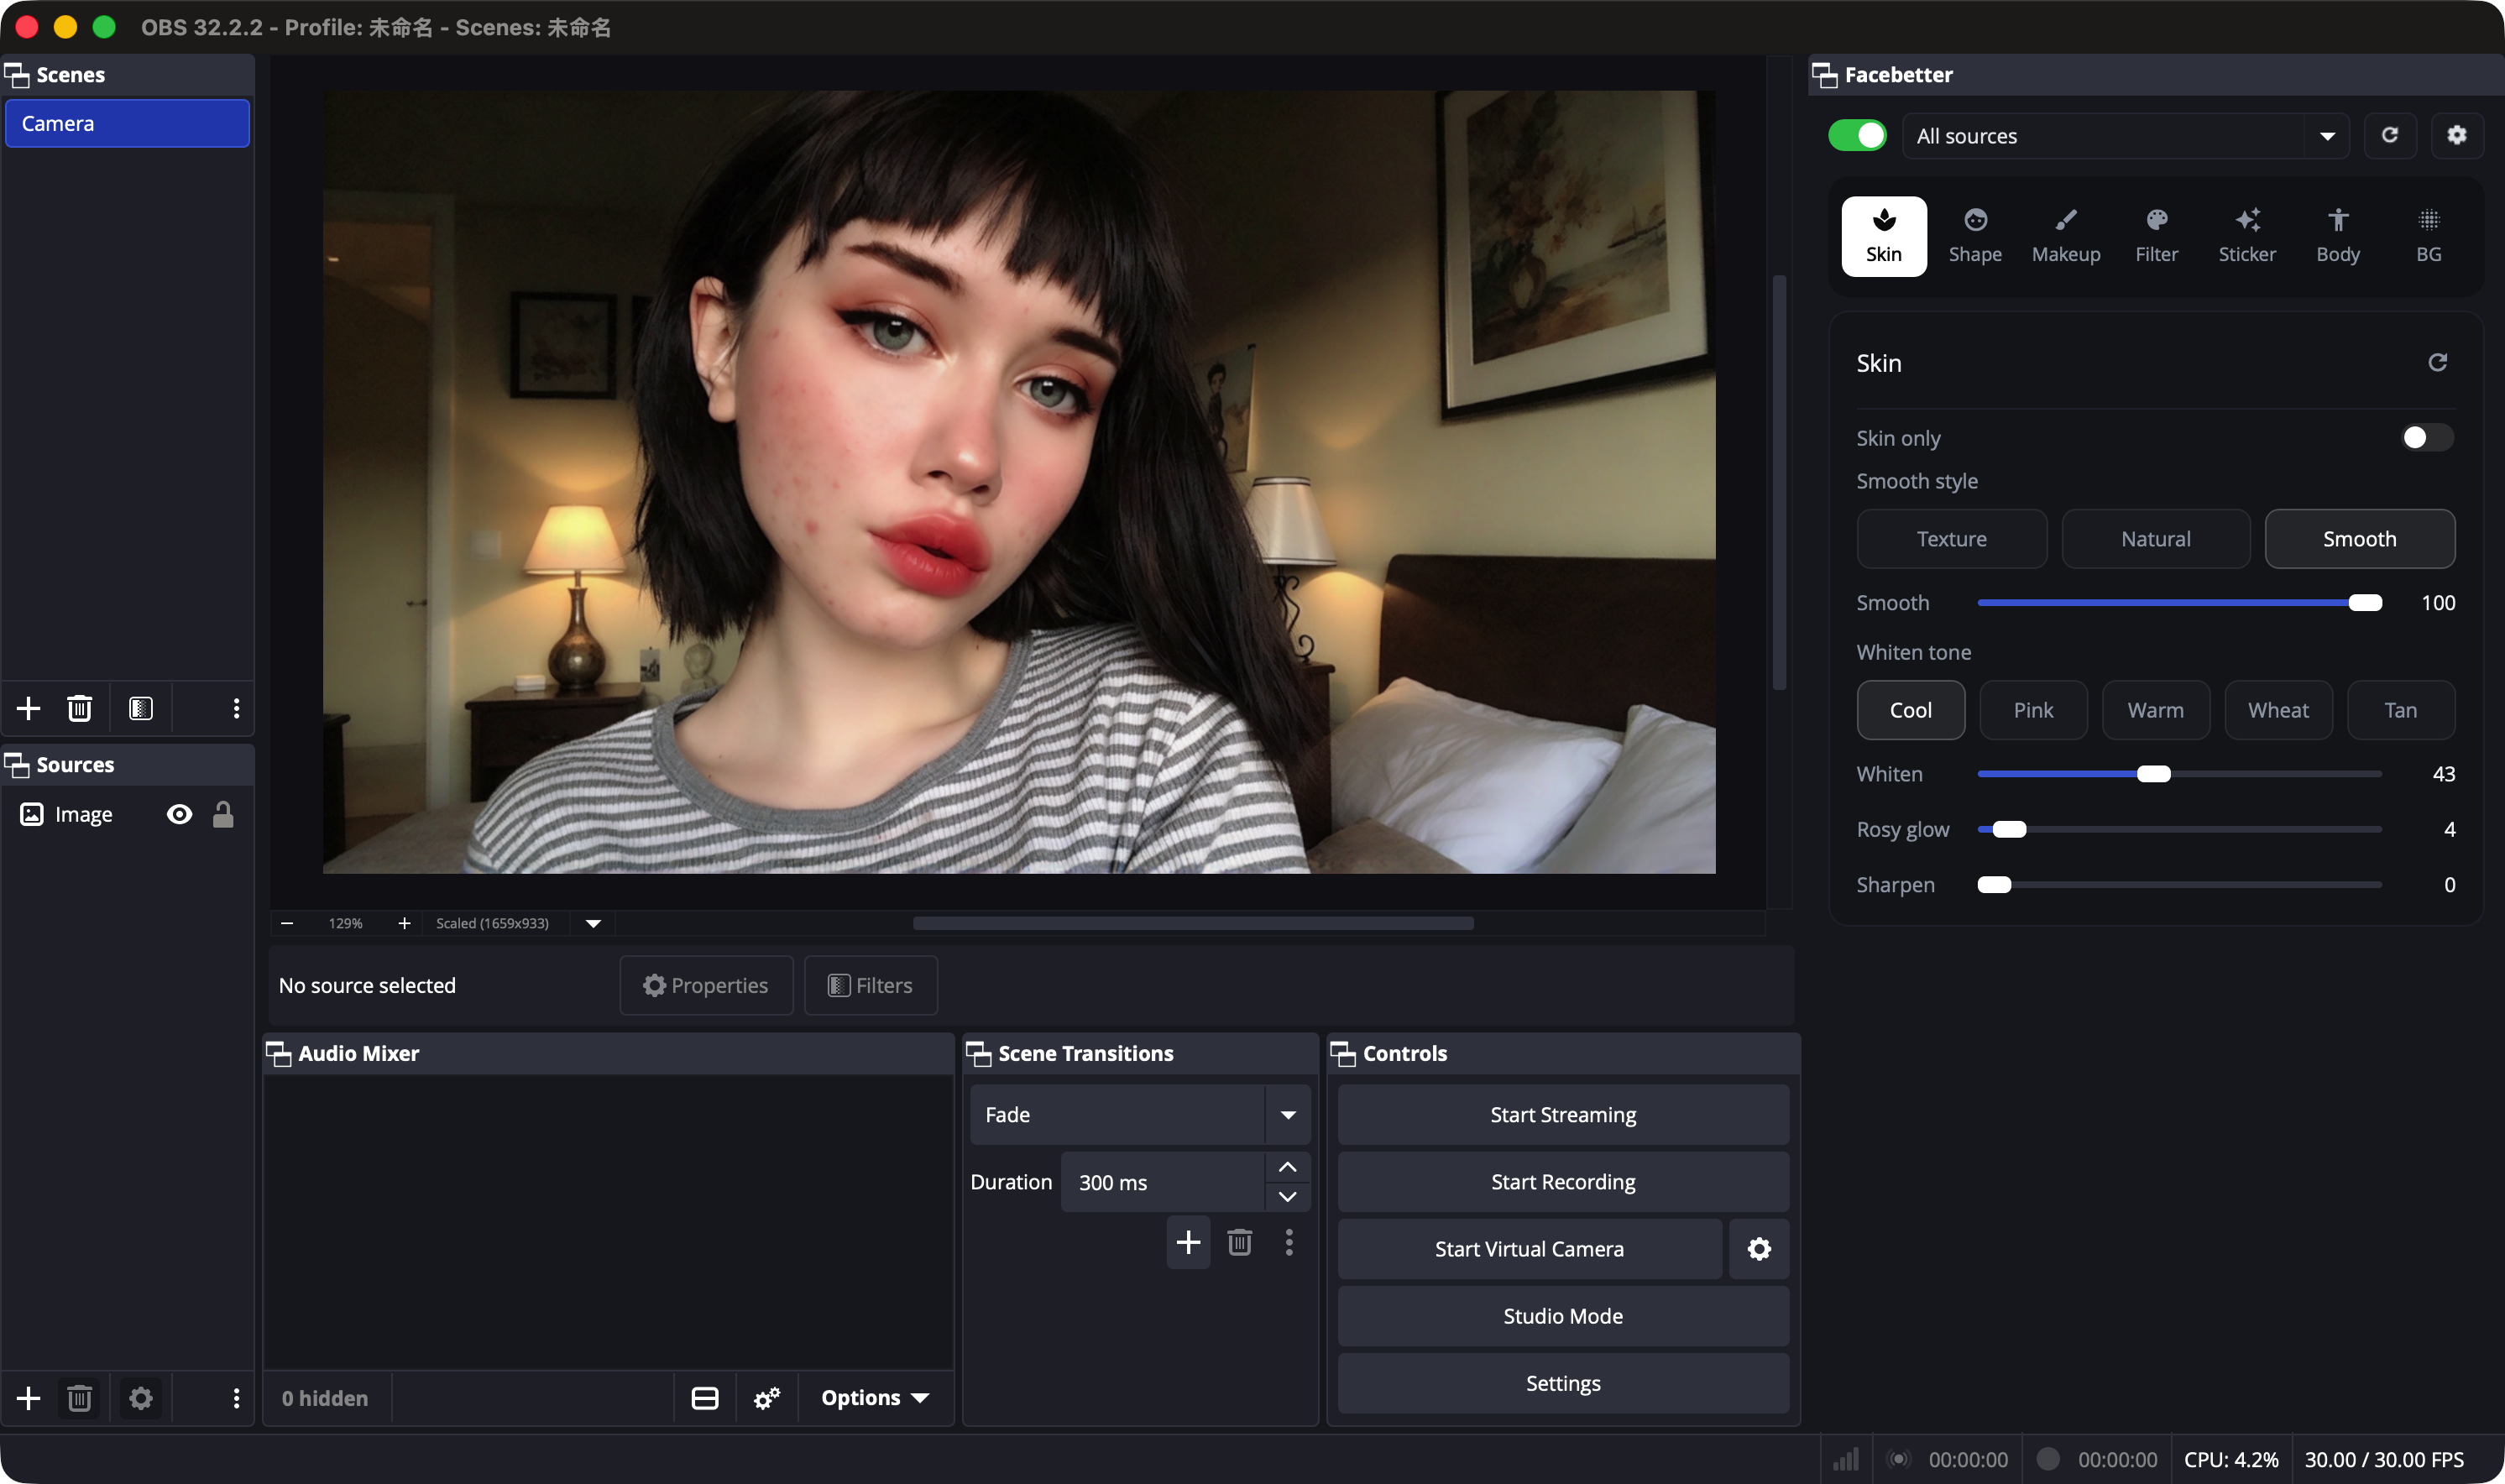This screenshot has height=1484, width=2505.
Task: Delete the selected scene via trash icon
Action: coord(79,708)
